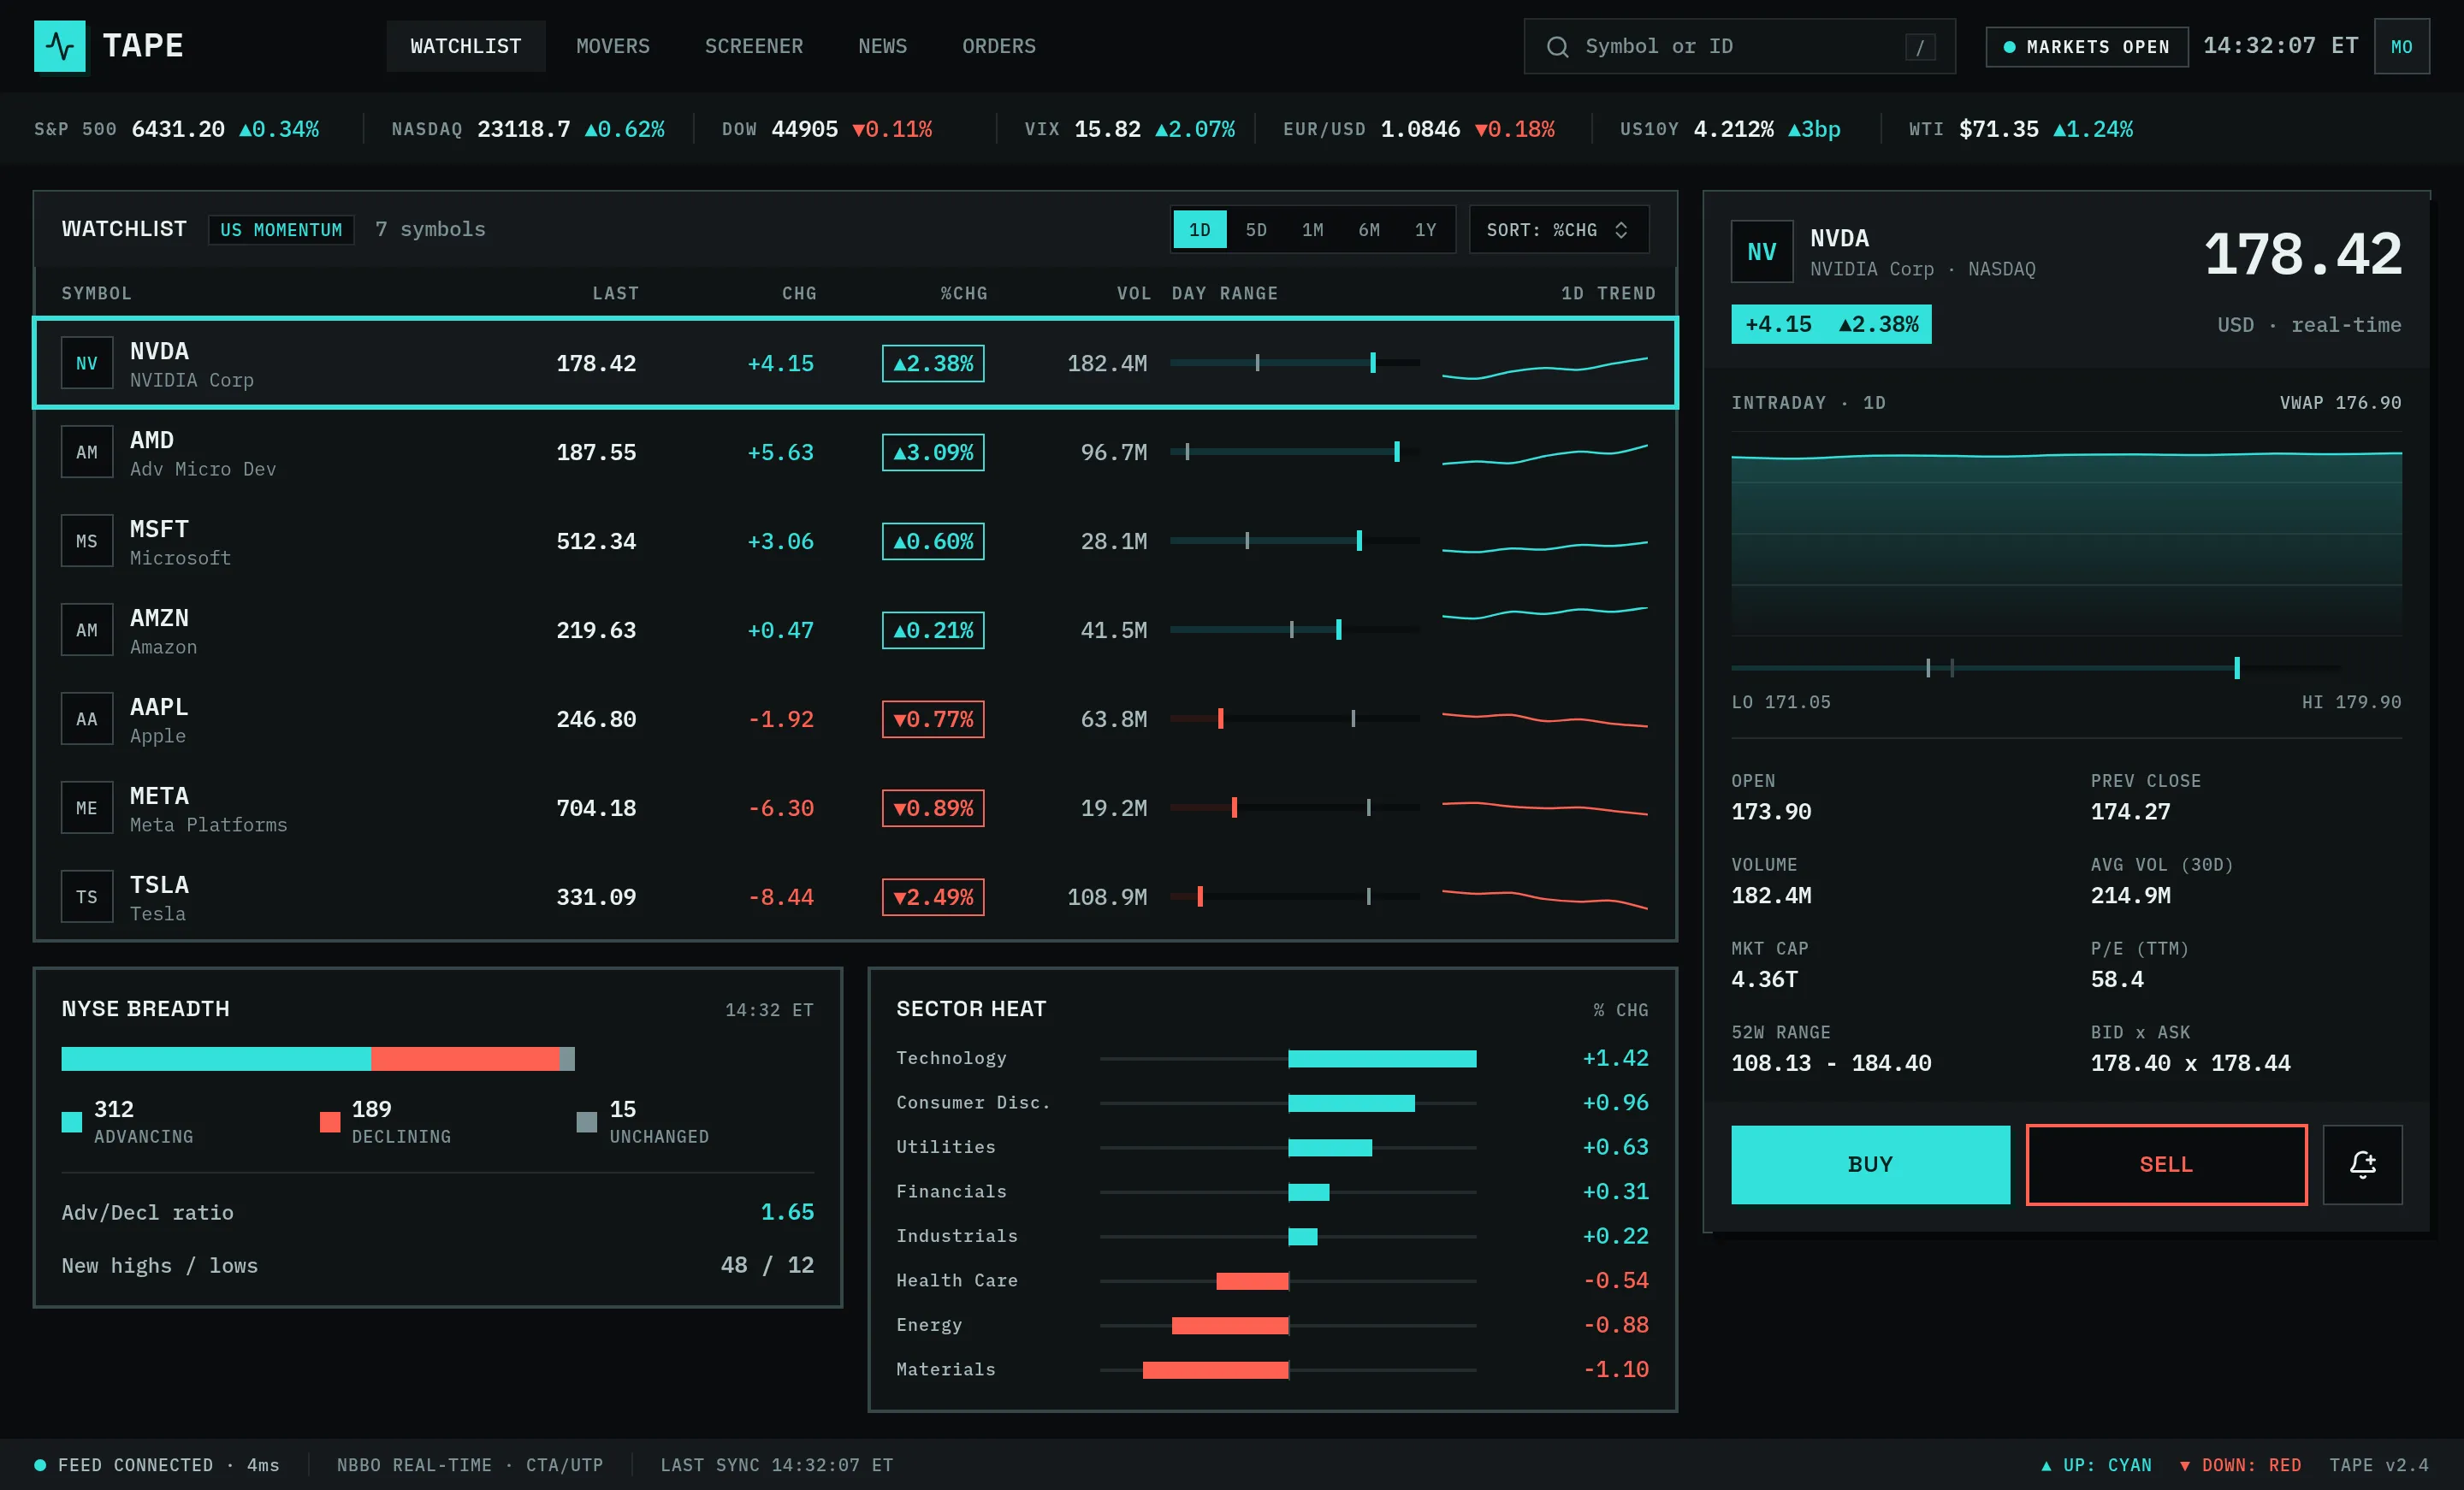The width and height of the screenshot is (2464, 1490).
Task: Sort by the %CHG column header
Action: [963, 293]
